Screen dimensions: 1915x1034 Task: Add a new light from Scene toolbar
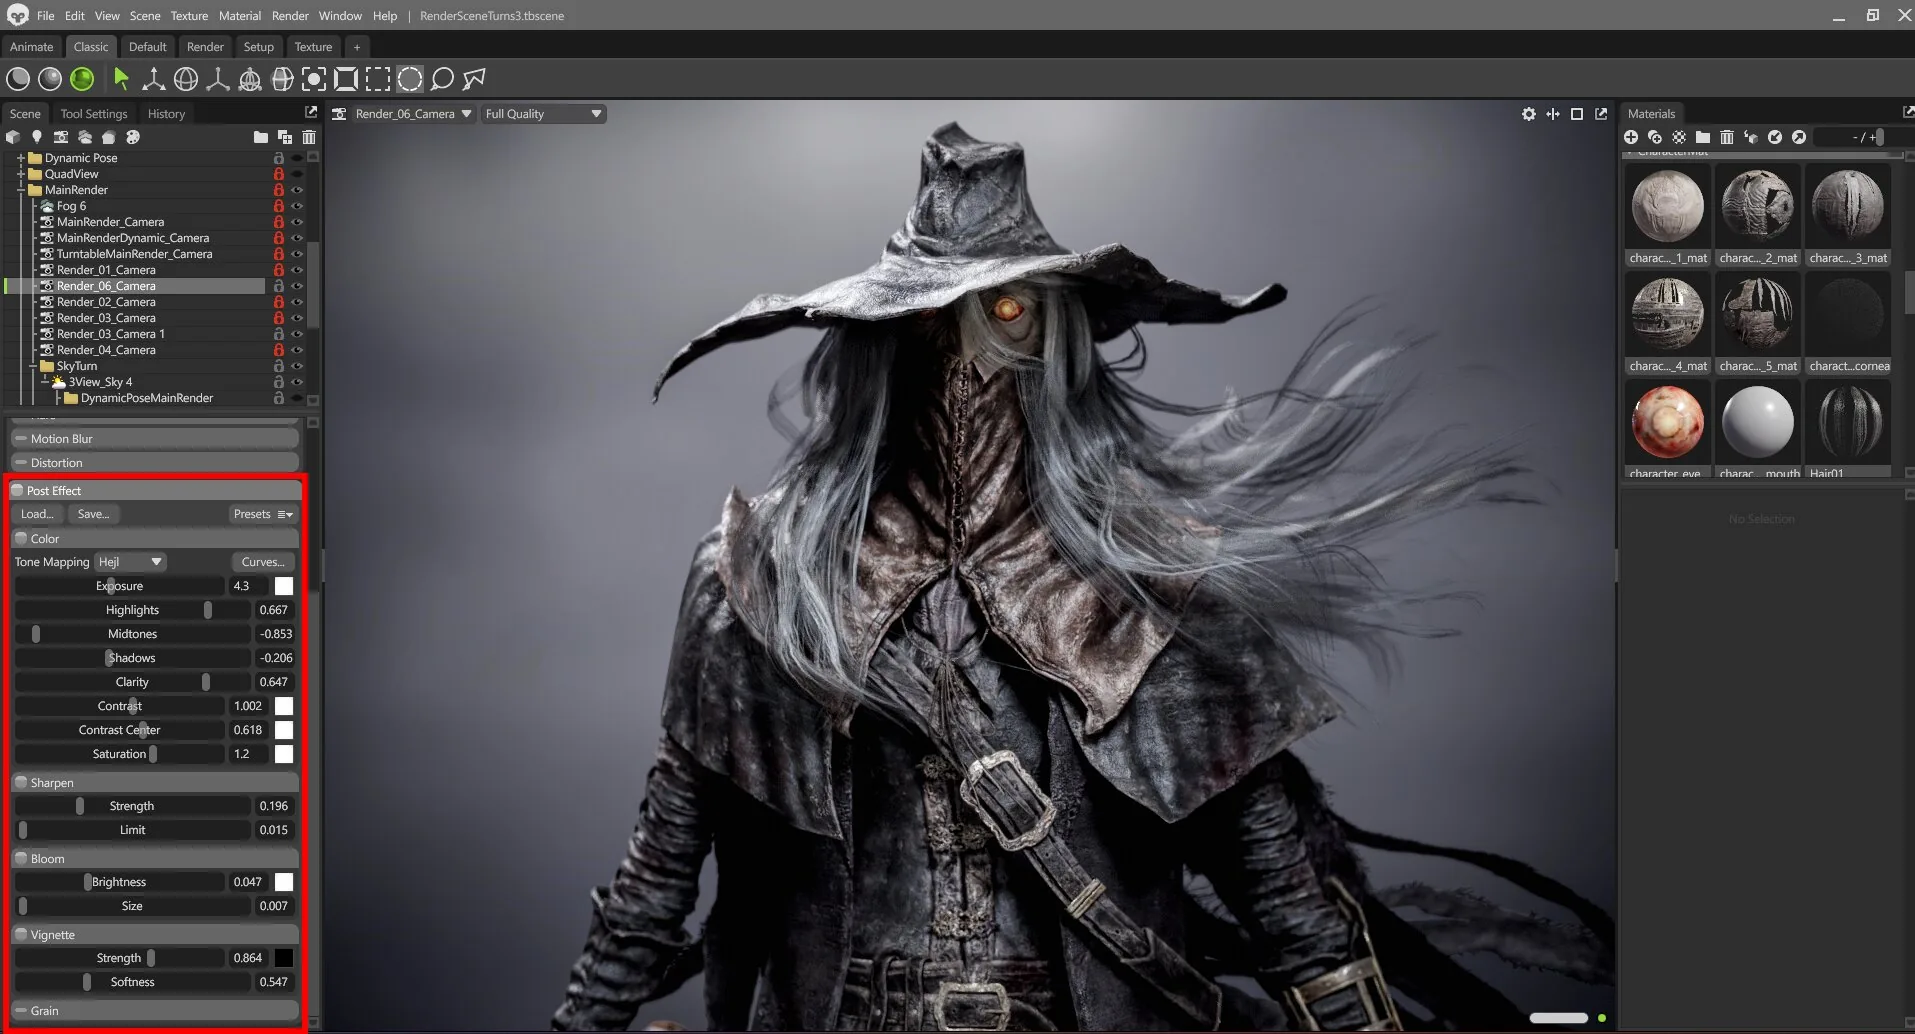tap(37, 137)
